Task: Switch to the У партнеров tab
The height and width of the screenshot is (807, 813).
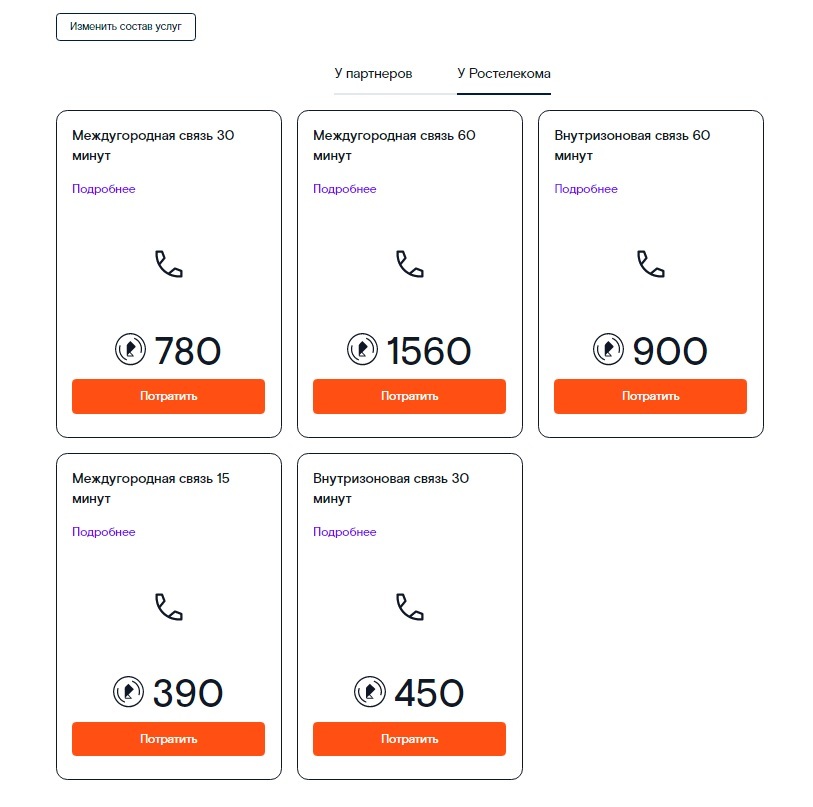Action: pyautogui.click(x=373, y=74)
